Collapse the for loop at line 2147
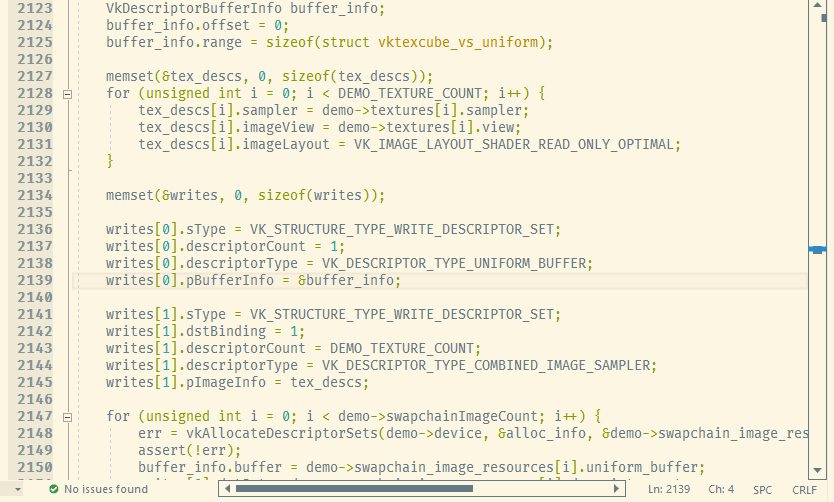Image resolution: width=834 pixels, height=502 pixels. pyautogui.click(x=67, y=417)
